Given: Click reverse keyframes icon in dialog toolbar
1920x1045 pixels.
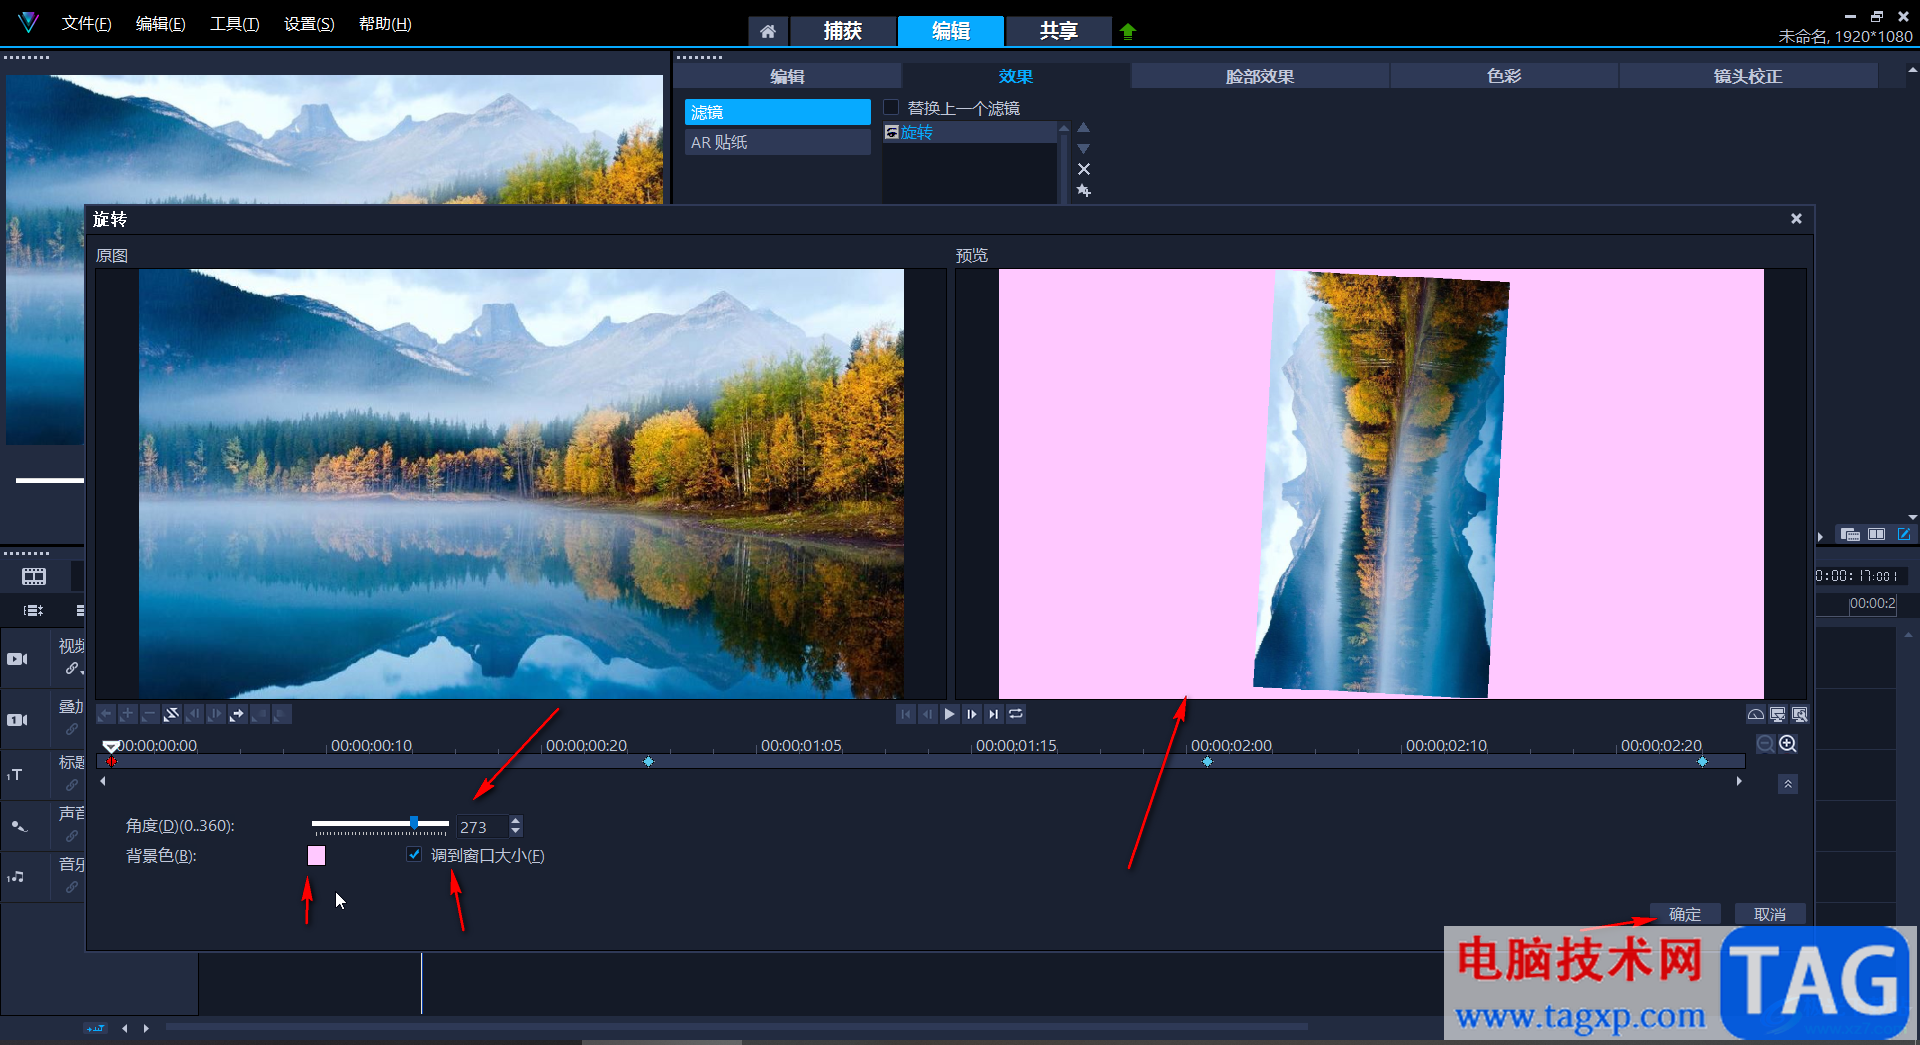Looking at the screenshot, I should pyautogui.click(x=172, y=714).
